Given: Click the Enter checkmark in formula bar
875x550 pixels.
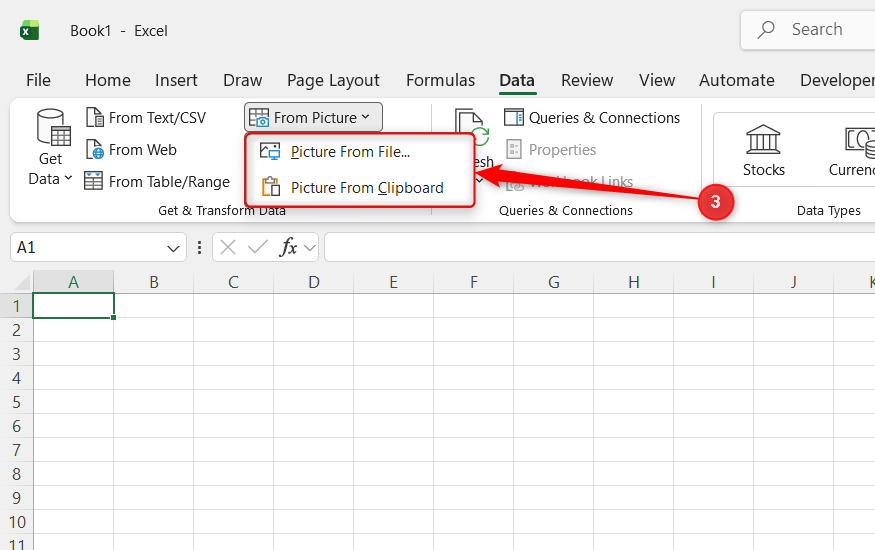Looking at the screenshot, I should click(x=257, y=247).
